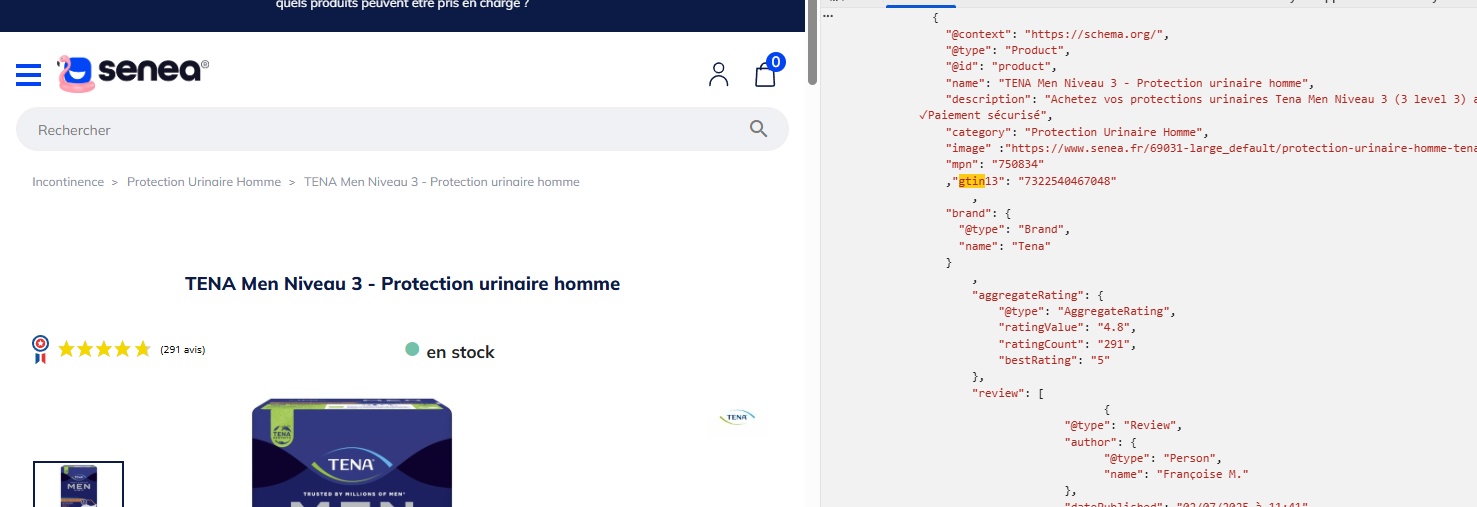Click the current product breadcrumb text
The height and width of the screenshot is (507, 1477).
pos(442,182)
